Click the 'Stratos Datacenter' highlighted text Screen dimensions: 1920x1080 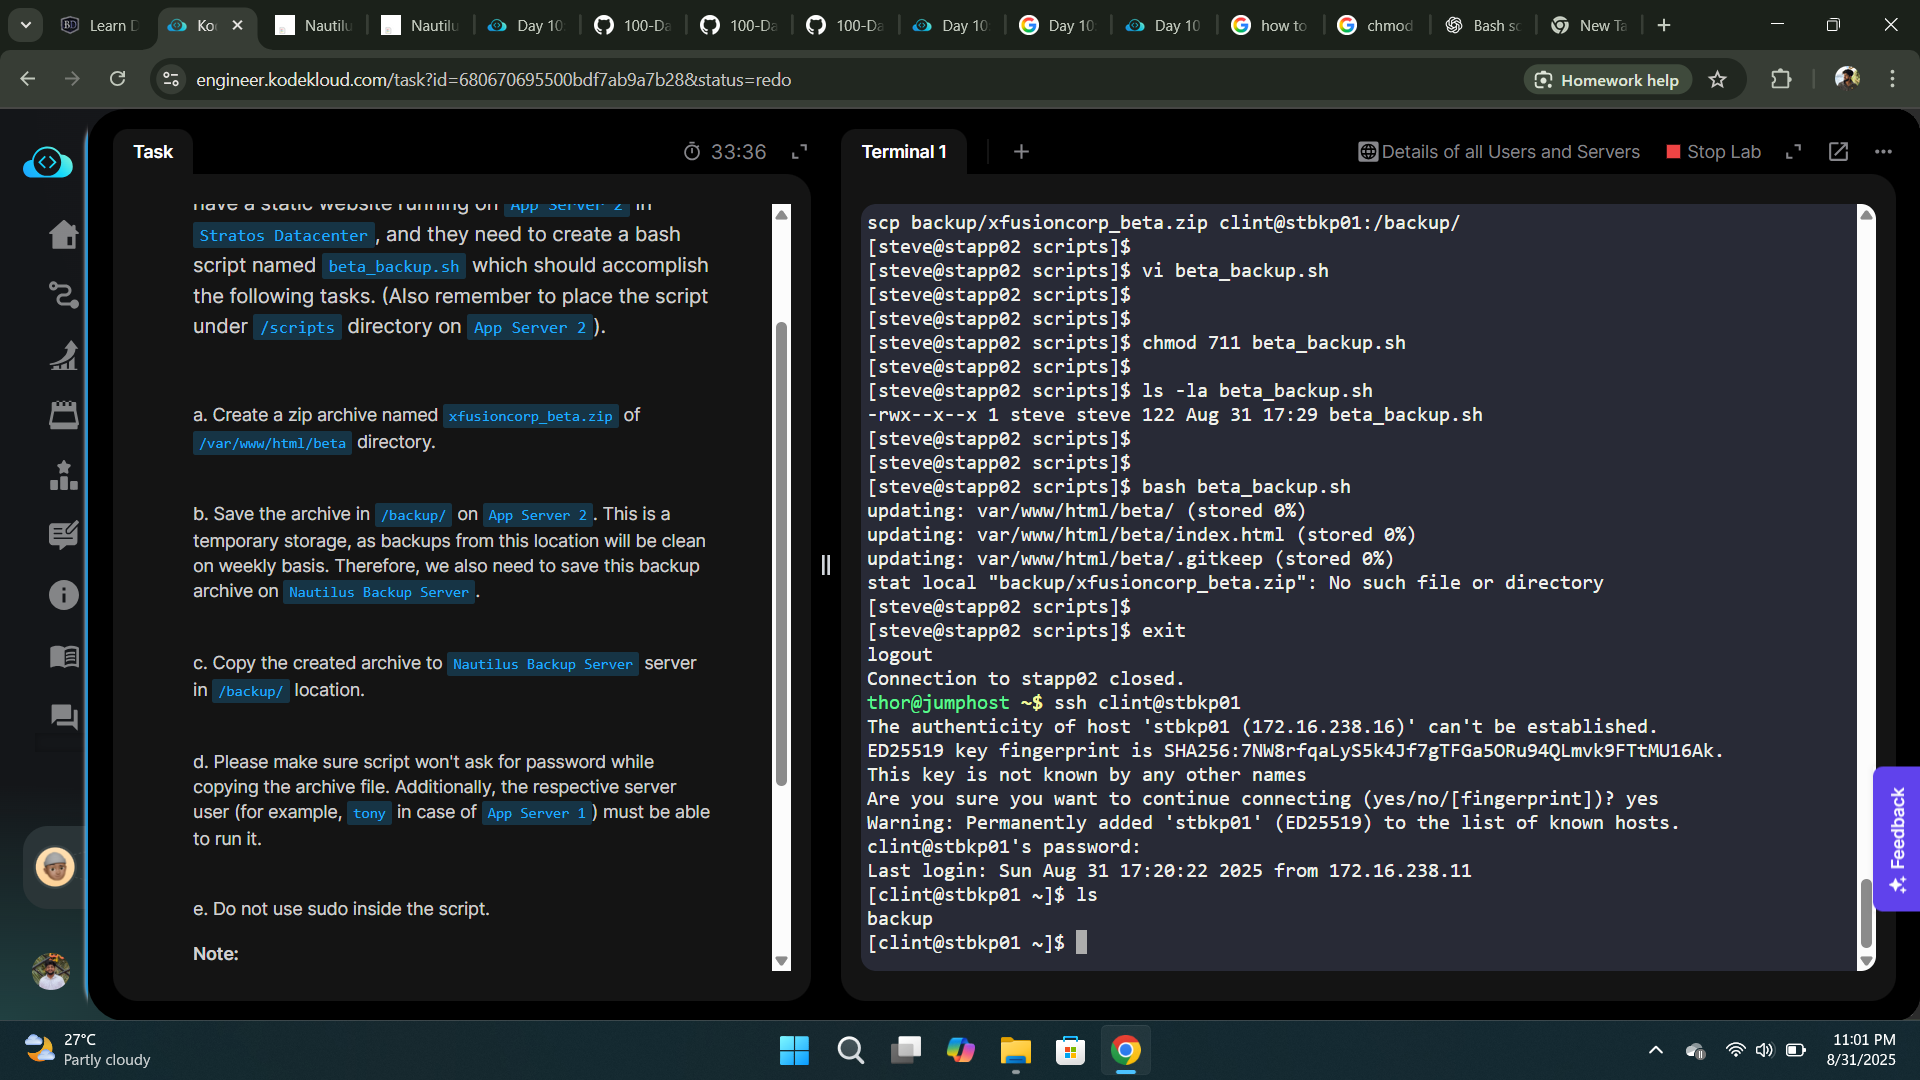(283, 235)
